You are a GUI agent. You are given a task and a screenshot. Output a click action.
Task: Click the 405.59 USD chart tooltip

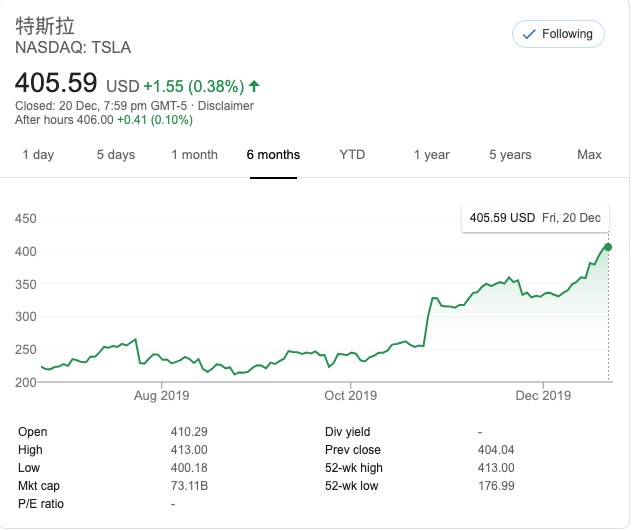(x=535, y=218)
